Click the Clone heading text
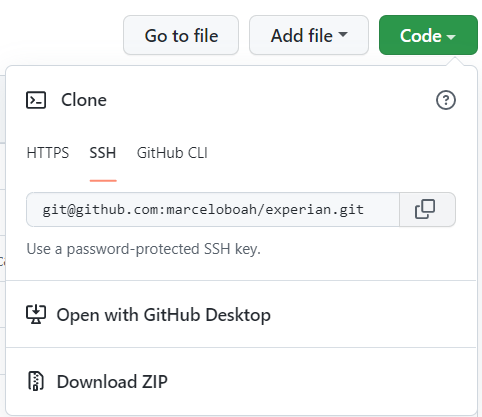Screen dimensions: 482x417 (84, 100)
